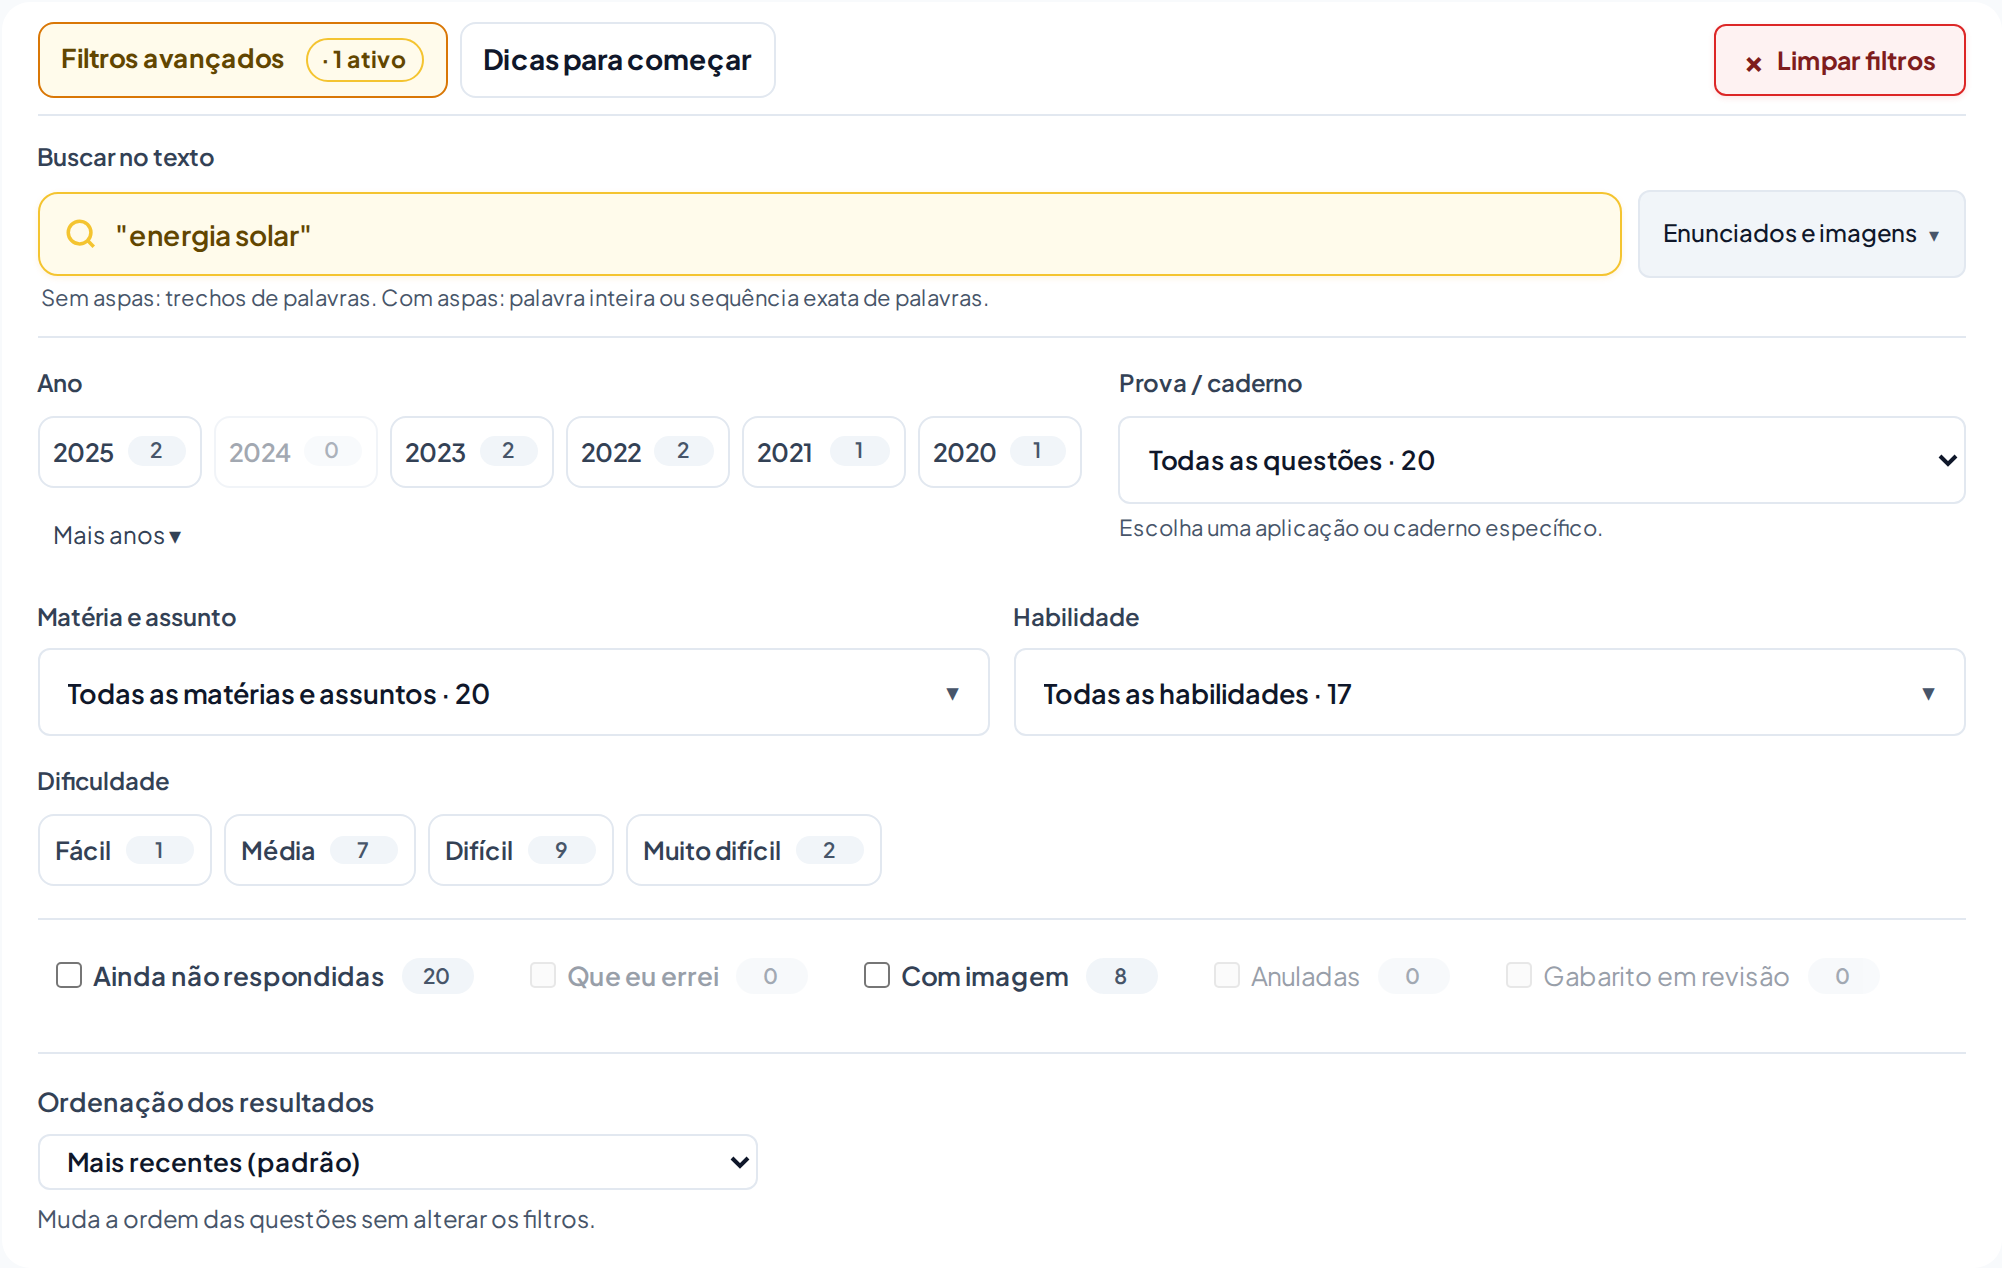The width and height of the screenshot is (2002, 1268).
Task: Filter by Difícil difficulty
Action: (521, 850)
